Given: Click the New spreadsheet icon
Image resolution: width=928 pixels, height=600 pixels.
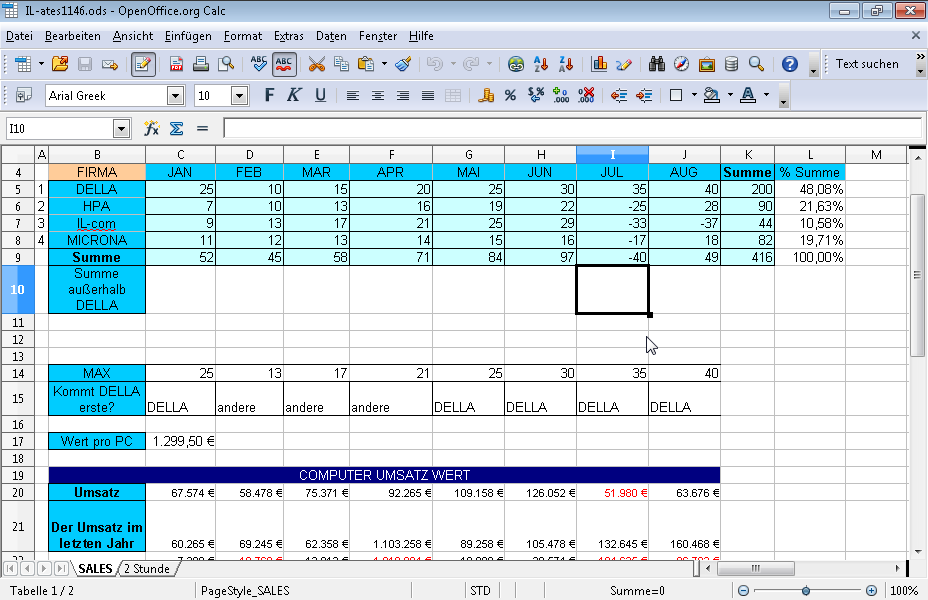Looking at the screenshot, I should (x=22, y=64).
